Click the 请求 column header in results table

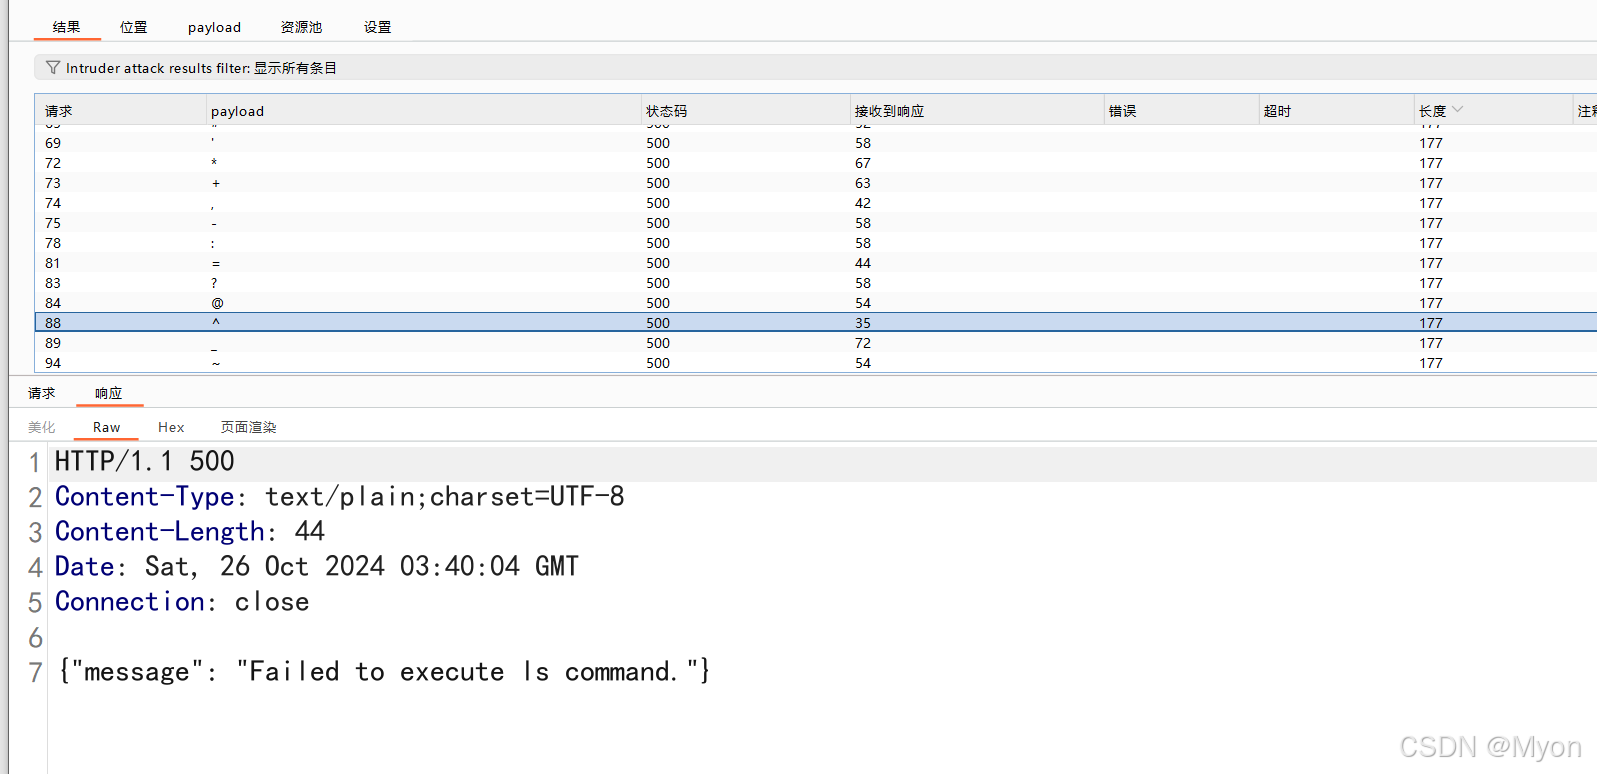pos(59,111)
